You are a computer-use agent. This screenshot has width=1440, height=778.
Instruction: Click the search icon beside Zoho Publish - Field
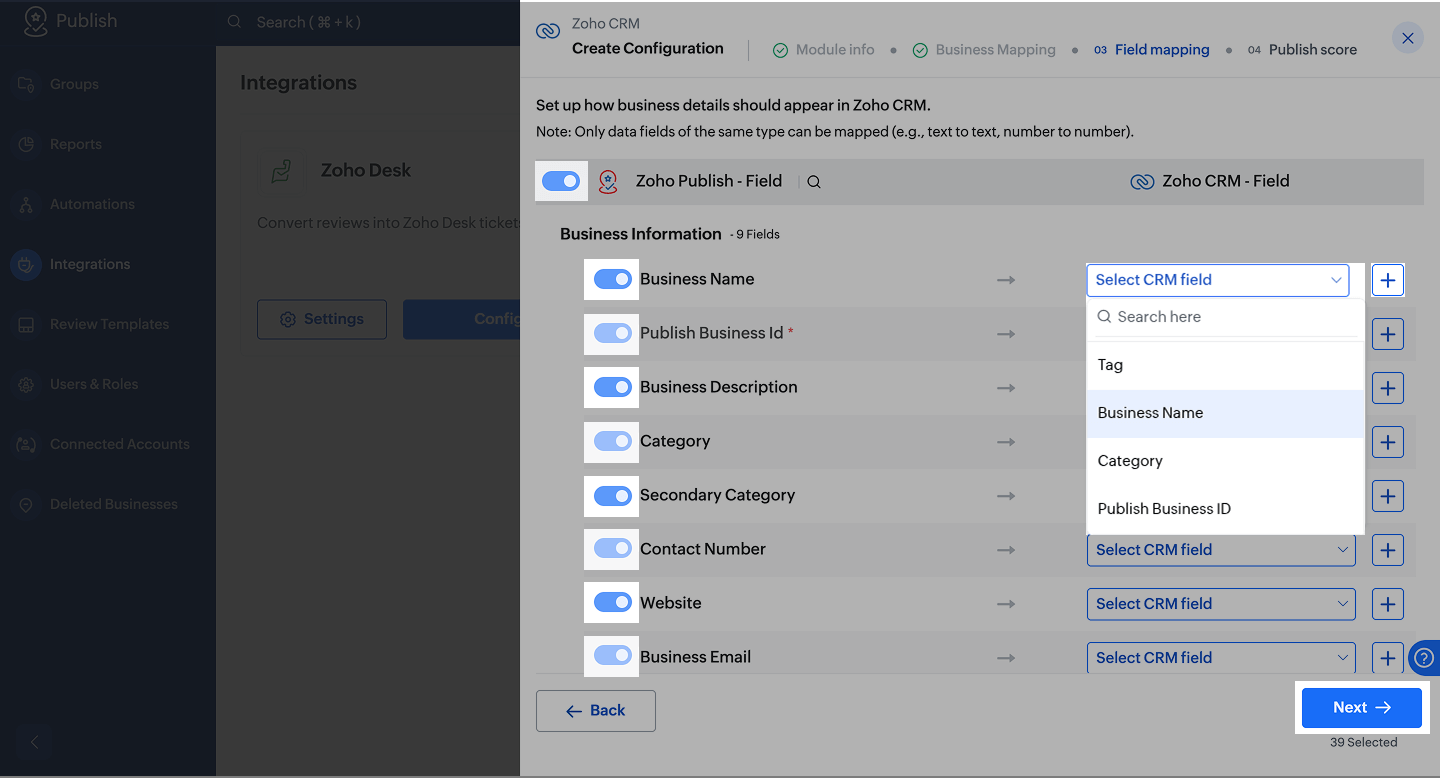(814, 182)
